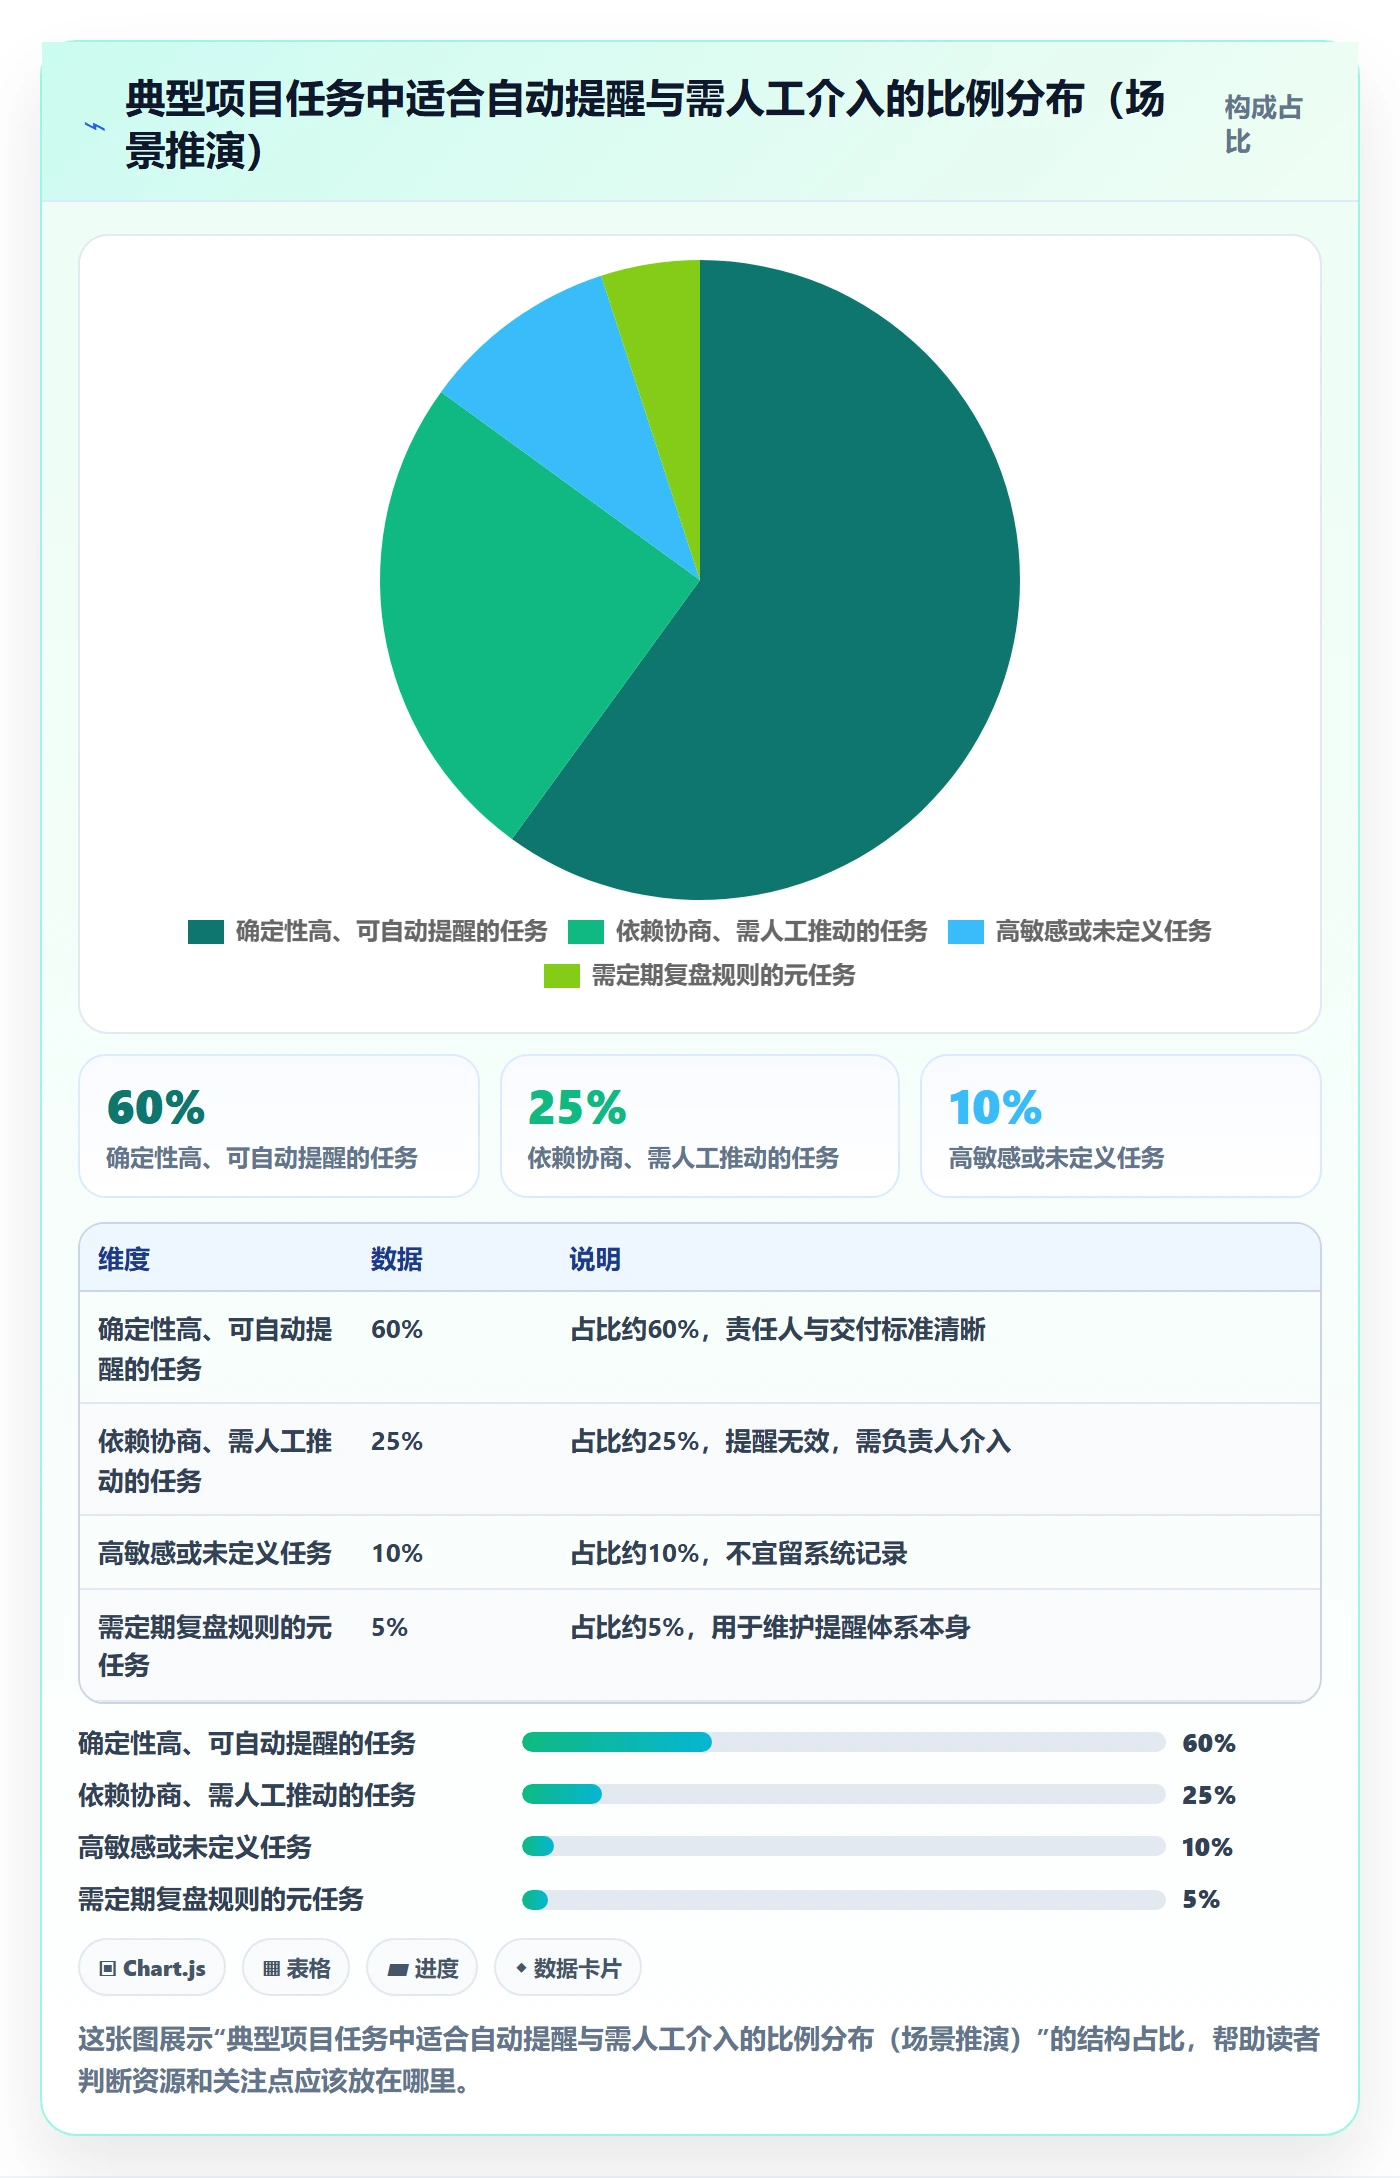Screen dimensions: 1400x2178
Task: Click the 维度 column header
Action: [x=124, y=1259]
